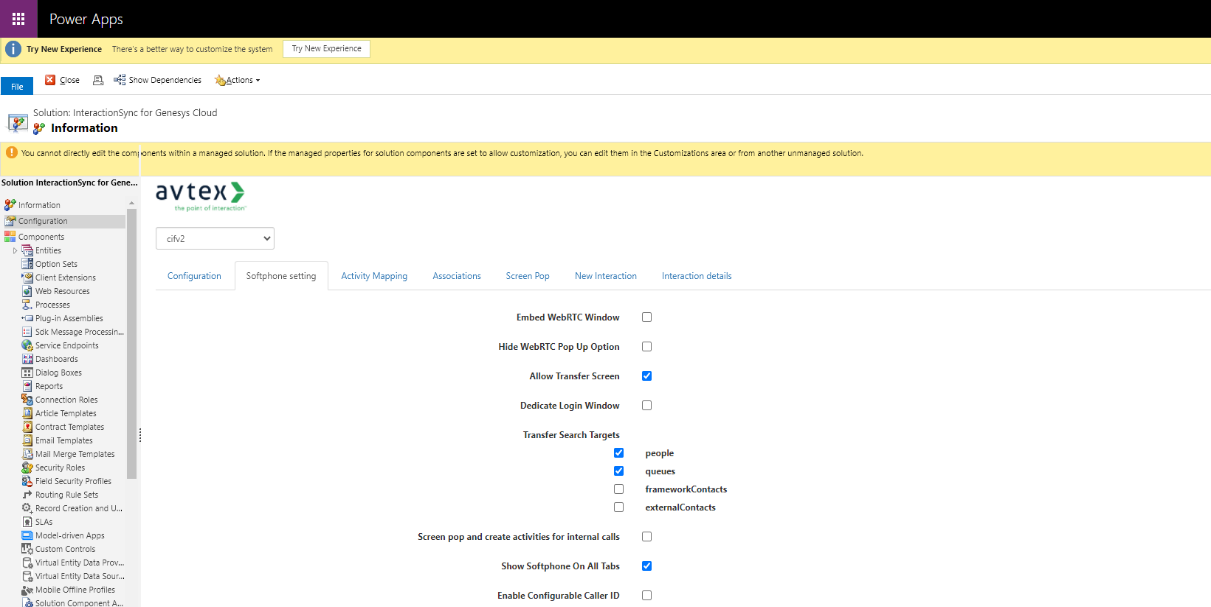The height and width of the screenshot is (607, 1211).
Task: Open the Power Apps app launcher waffle
Action: (x=19, y=19)
